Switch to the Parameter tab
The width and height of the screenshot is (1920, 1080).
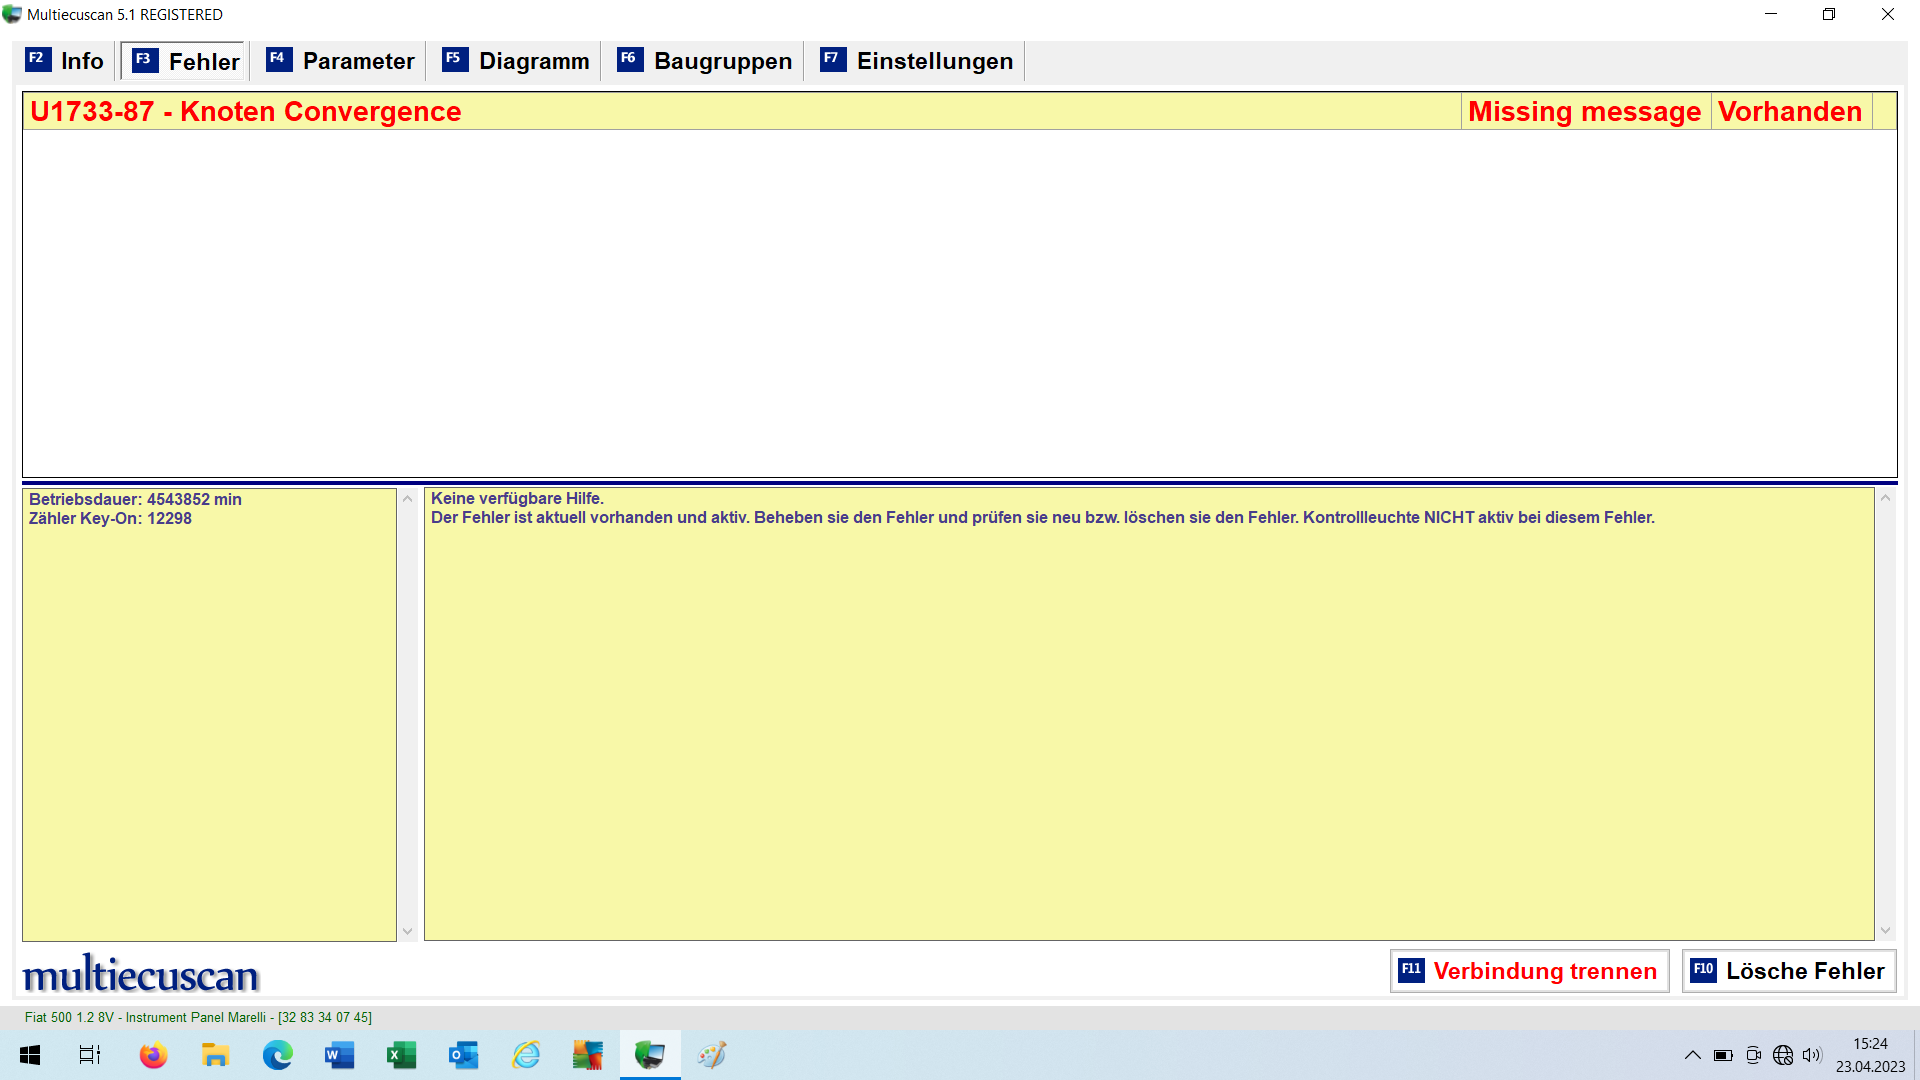(341, 61)
